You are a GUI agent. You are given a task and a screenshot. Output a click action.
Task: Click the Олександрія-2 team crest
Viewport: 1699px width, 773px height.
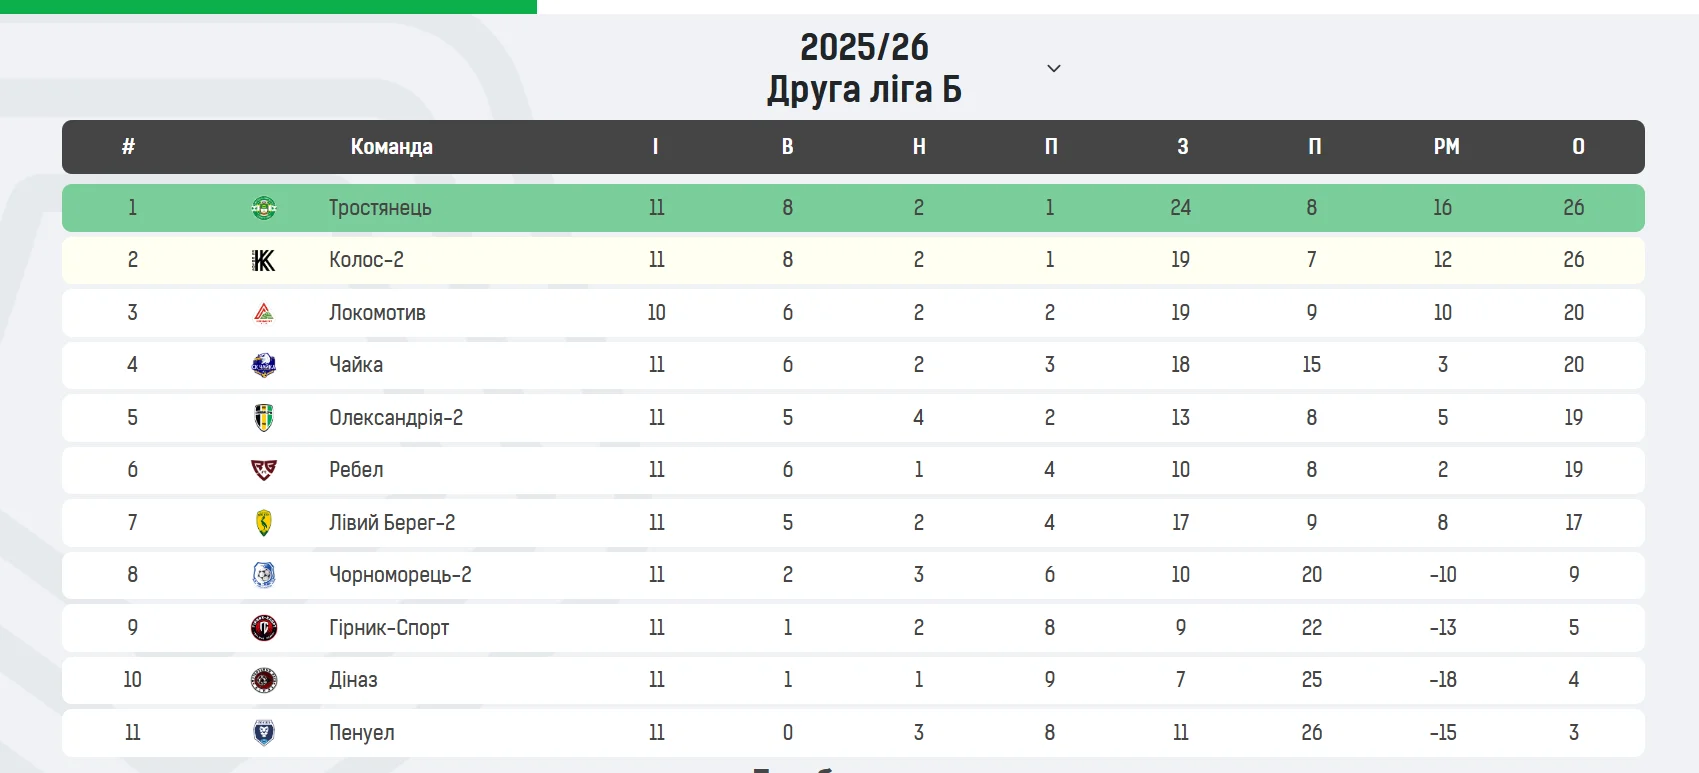pos(264,418)
